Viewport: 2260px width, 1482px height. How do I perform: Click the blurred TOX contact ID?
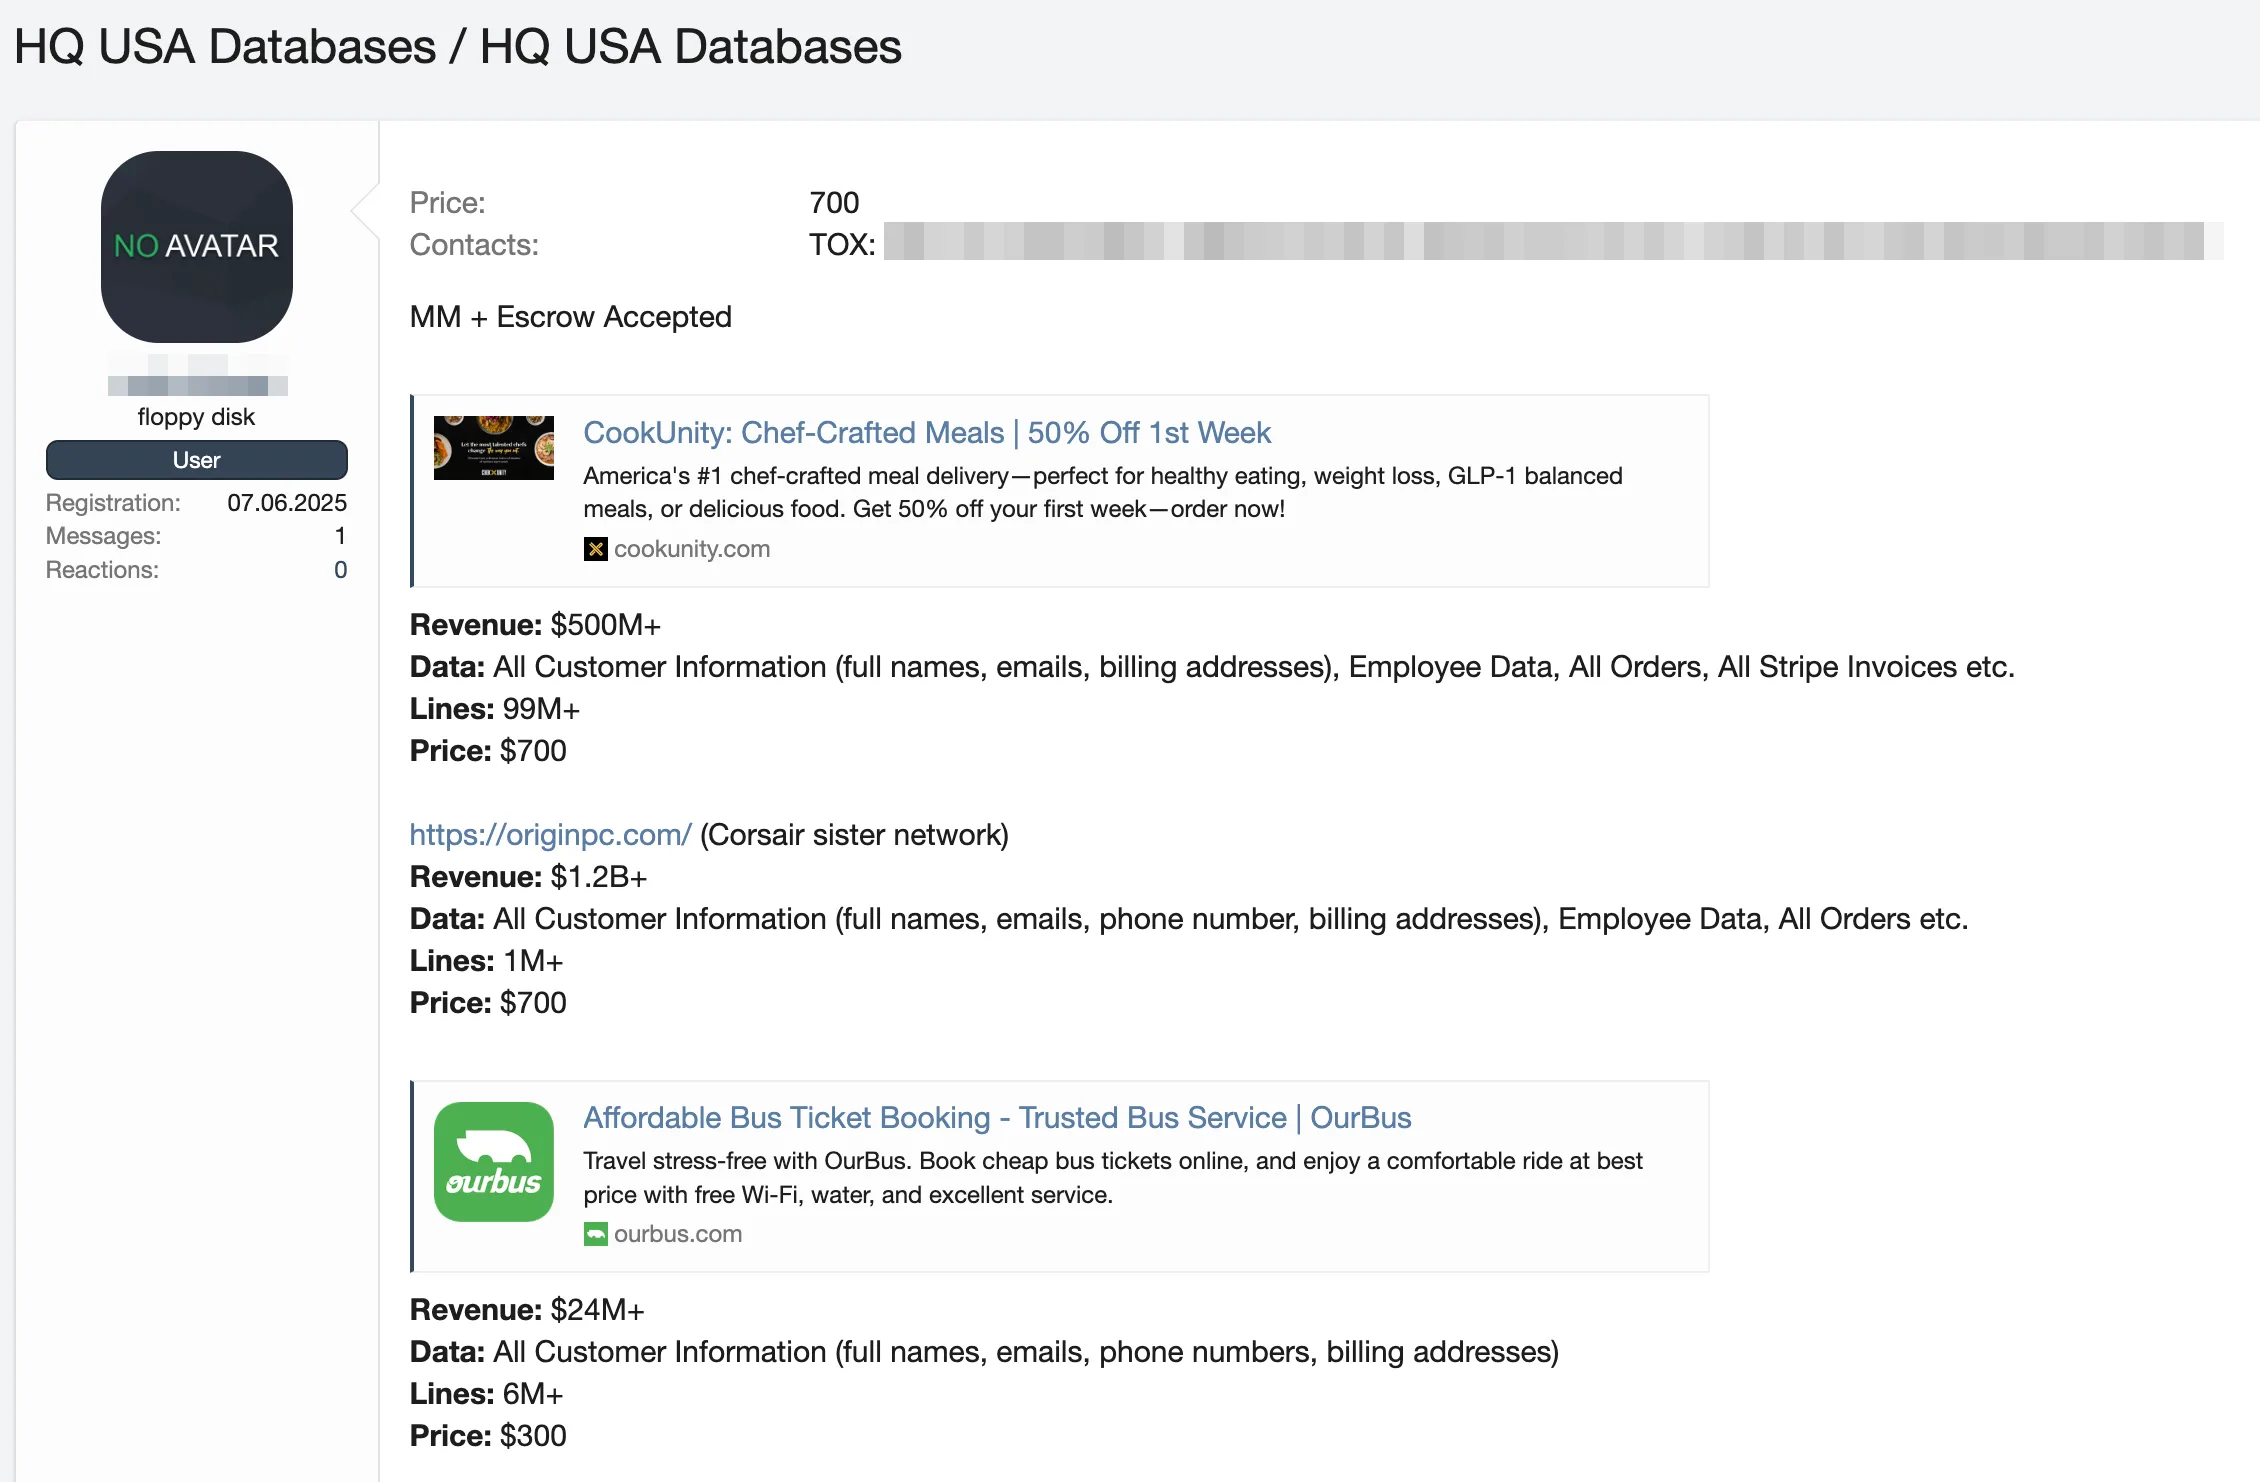point(1553,241)
